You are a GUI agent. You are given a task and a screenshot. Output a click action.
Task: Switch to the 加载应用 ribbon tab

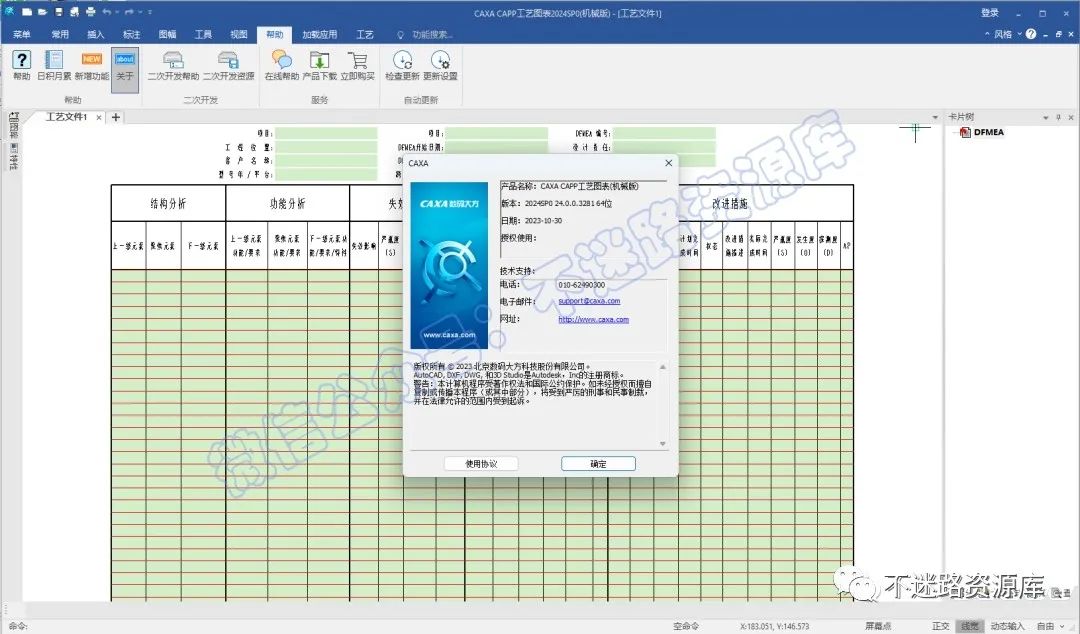(x=320, y=34)
